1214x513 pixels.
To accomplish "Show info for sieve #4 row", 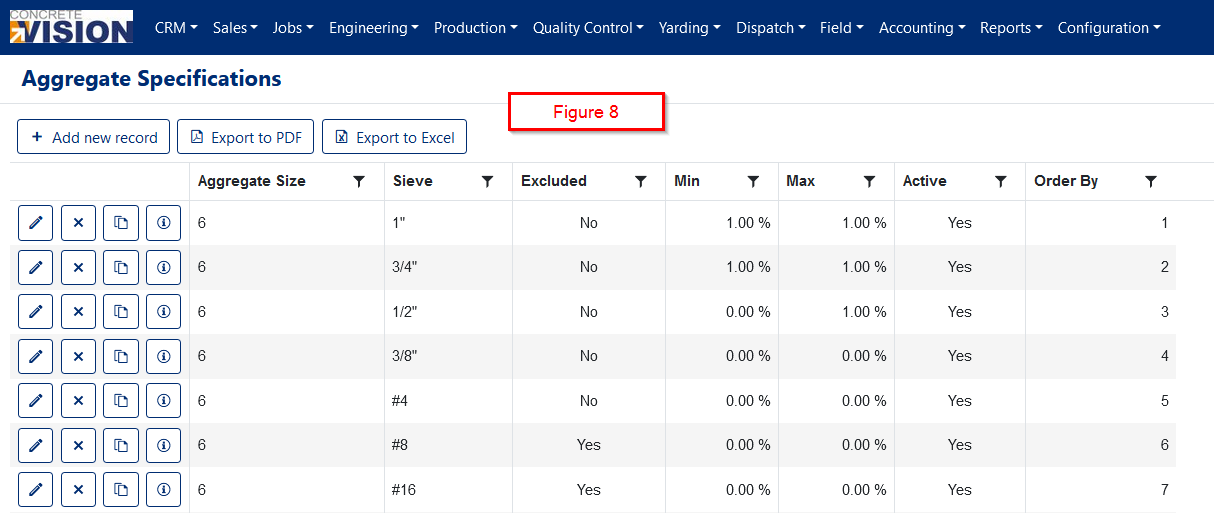I will (x=163, y=401).
